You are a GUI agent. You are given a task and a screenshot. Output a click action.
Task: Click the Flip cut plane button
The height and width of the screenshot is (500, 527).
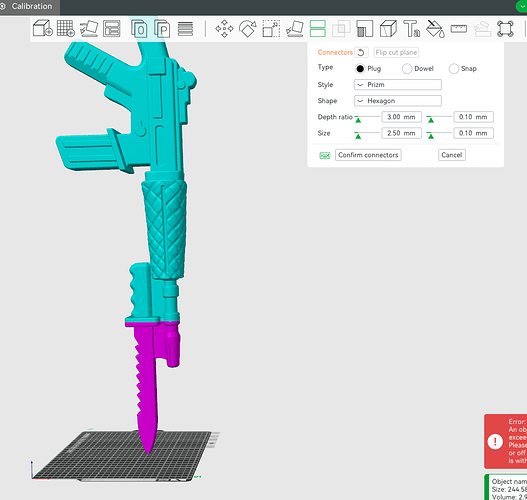[396, 52]
